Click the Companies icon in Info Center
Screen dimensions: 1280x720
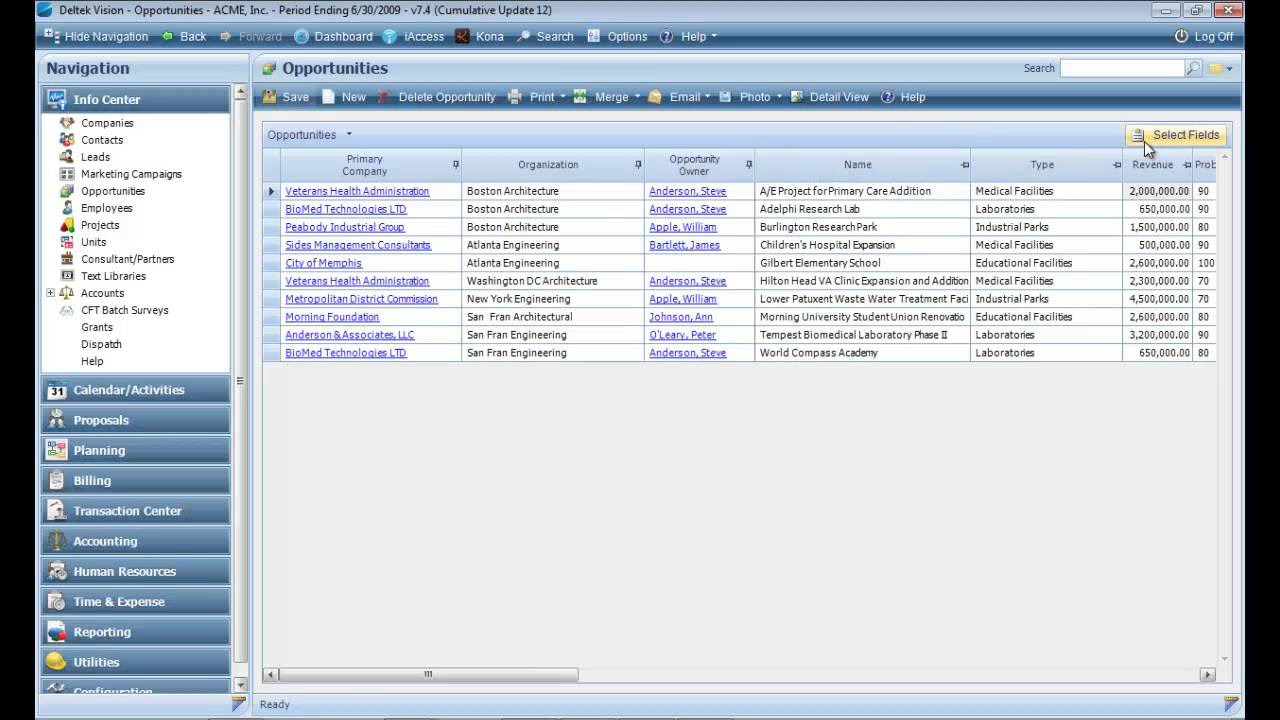tap(67, 123)
